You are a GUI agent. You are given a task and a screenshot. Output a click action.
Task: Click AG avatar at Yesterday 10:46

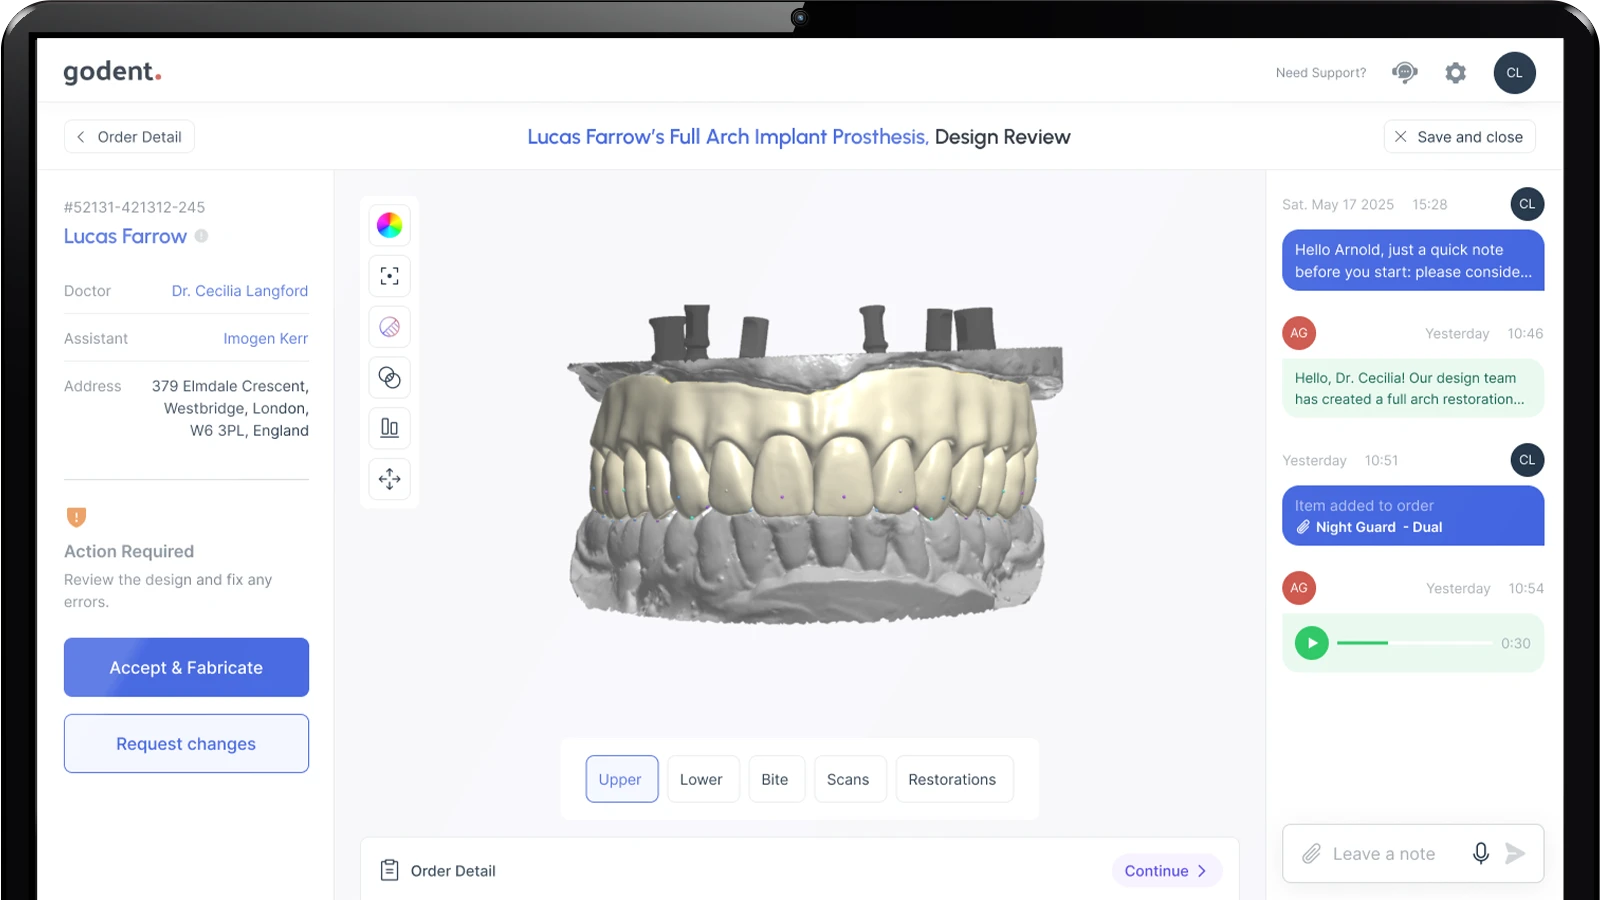1299,333
